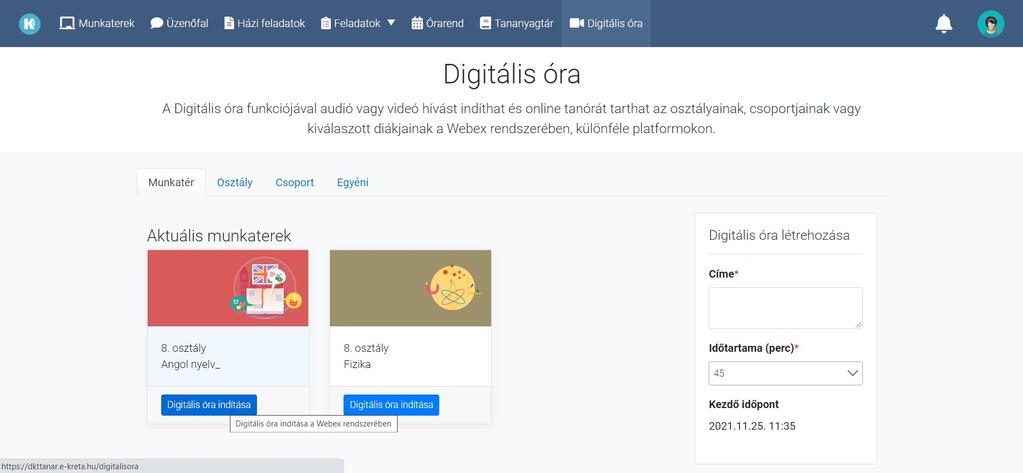Click the Aktuális munkaterek heading
The image size is (1023, 473).
[219, 236]
